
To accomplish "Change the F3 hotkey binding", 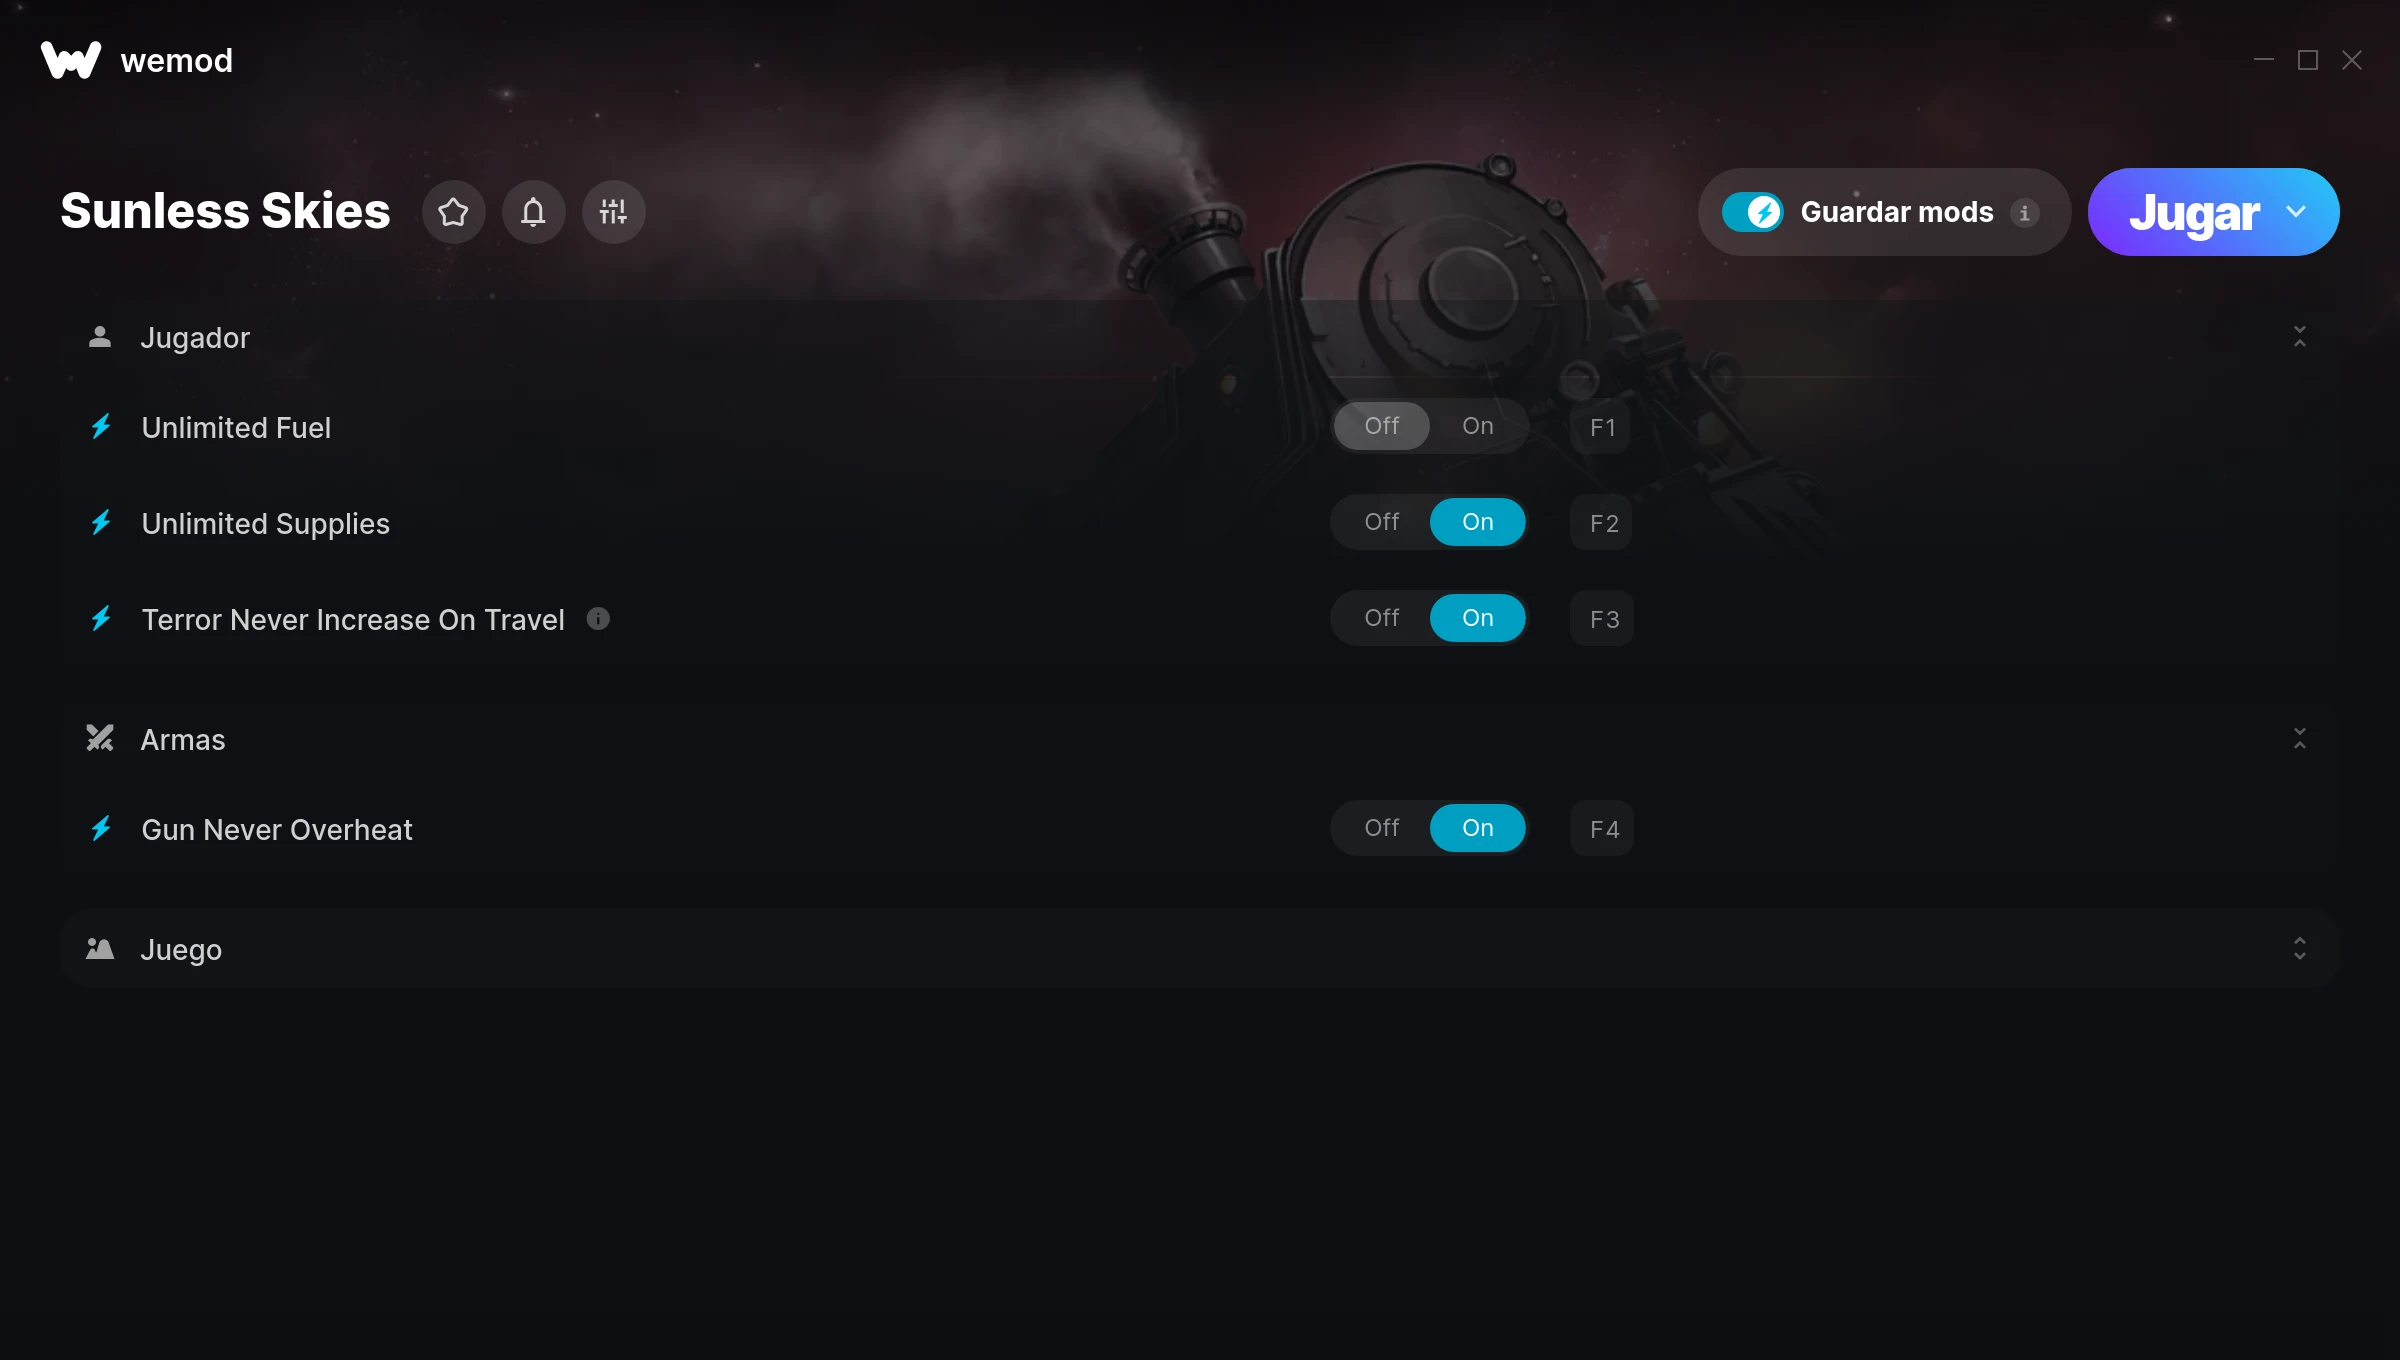I will coord(1602,620).
